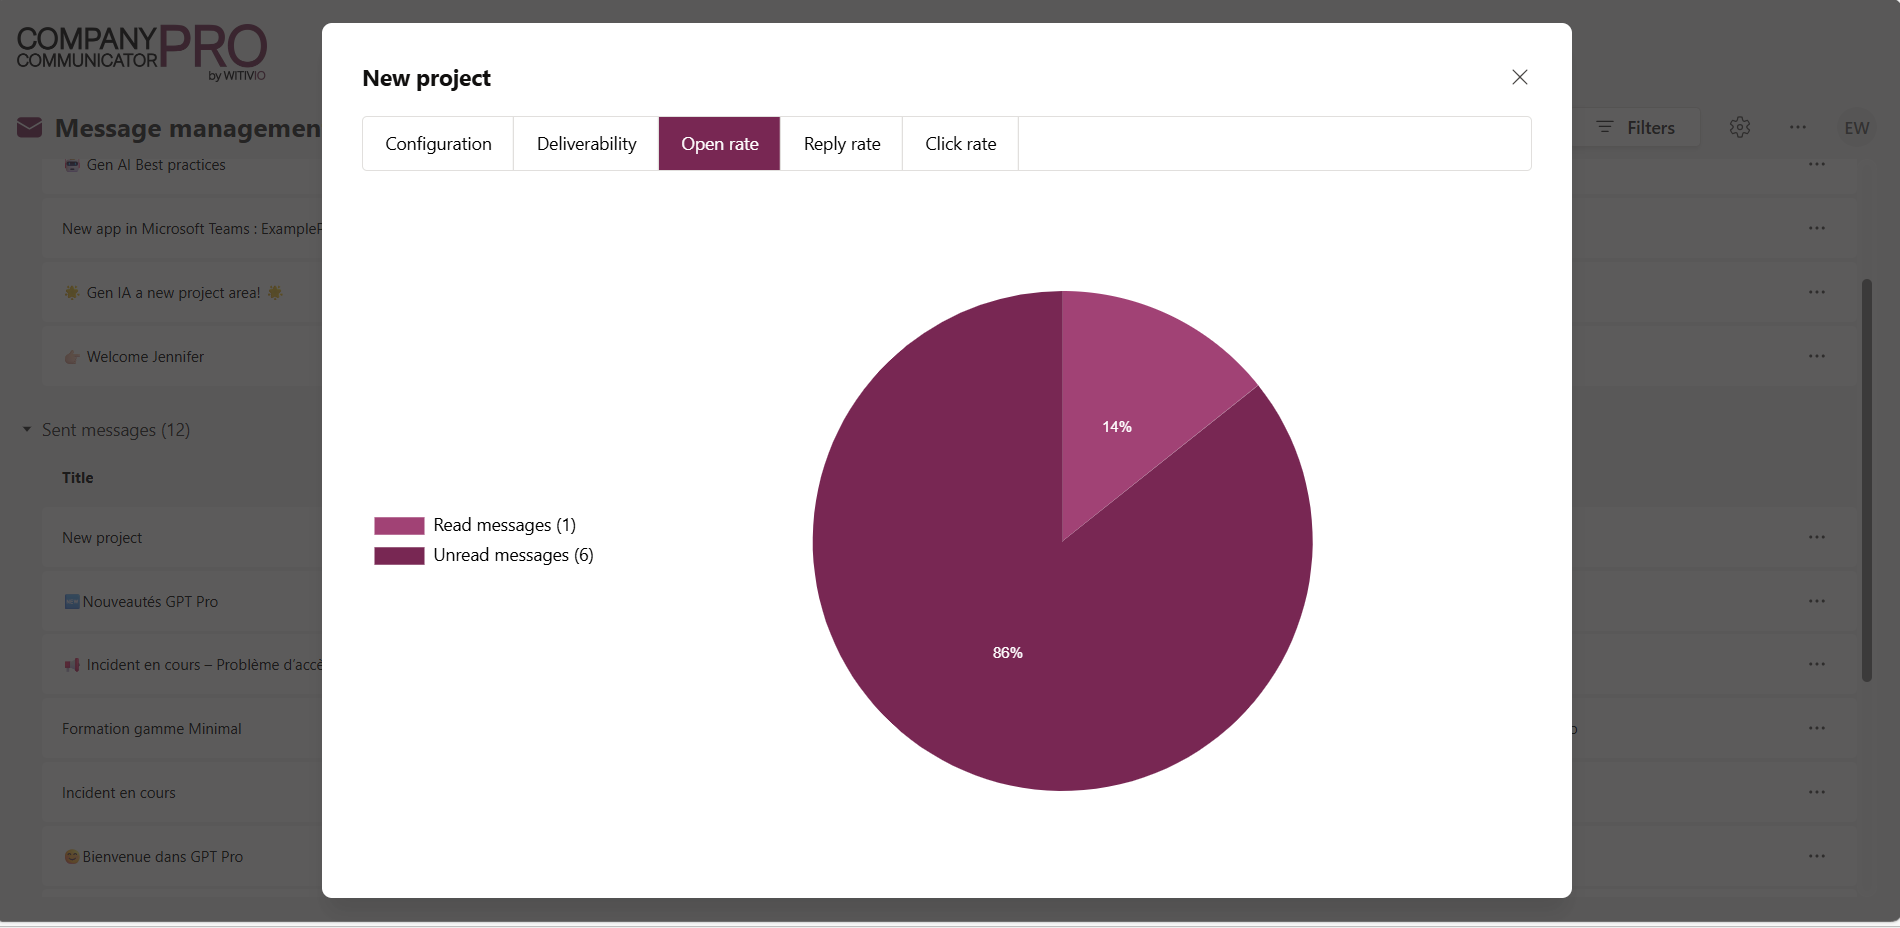Open the Click rate tab

point(960,144)
